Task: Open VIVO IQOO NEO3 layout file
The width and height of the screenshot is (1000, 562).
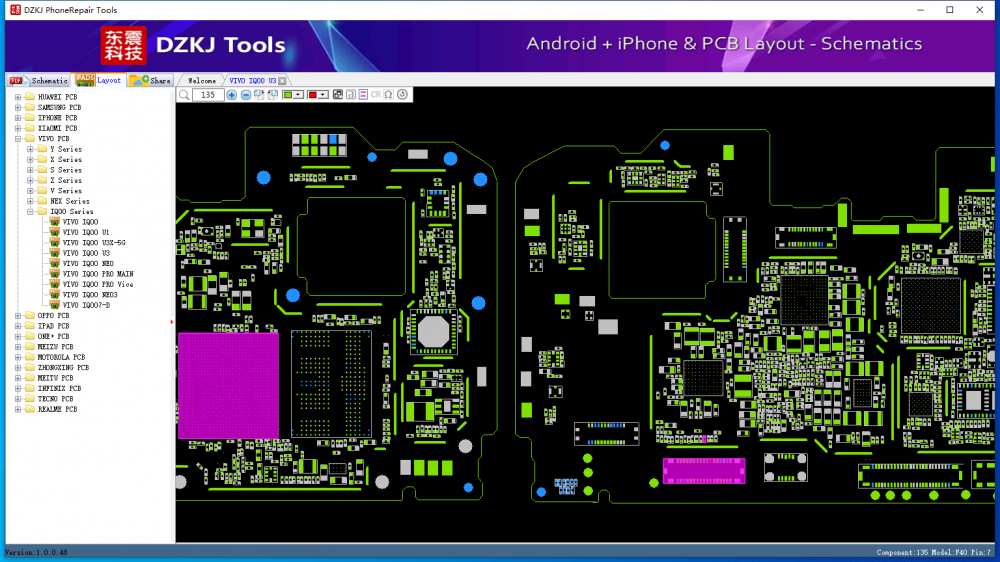Action: click(x=90, y=295)
